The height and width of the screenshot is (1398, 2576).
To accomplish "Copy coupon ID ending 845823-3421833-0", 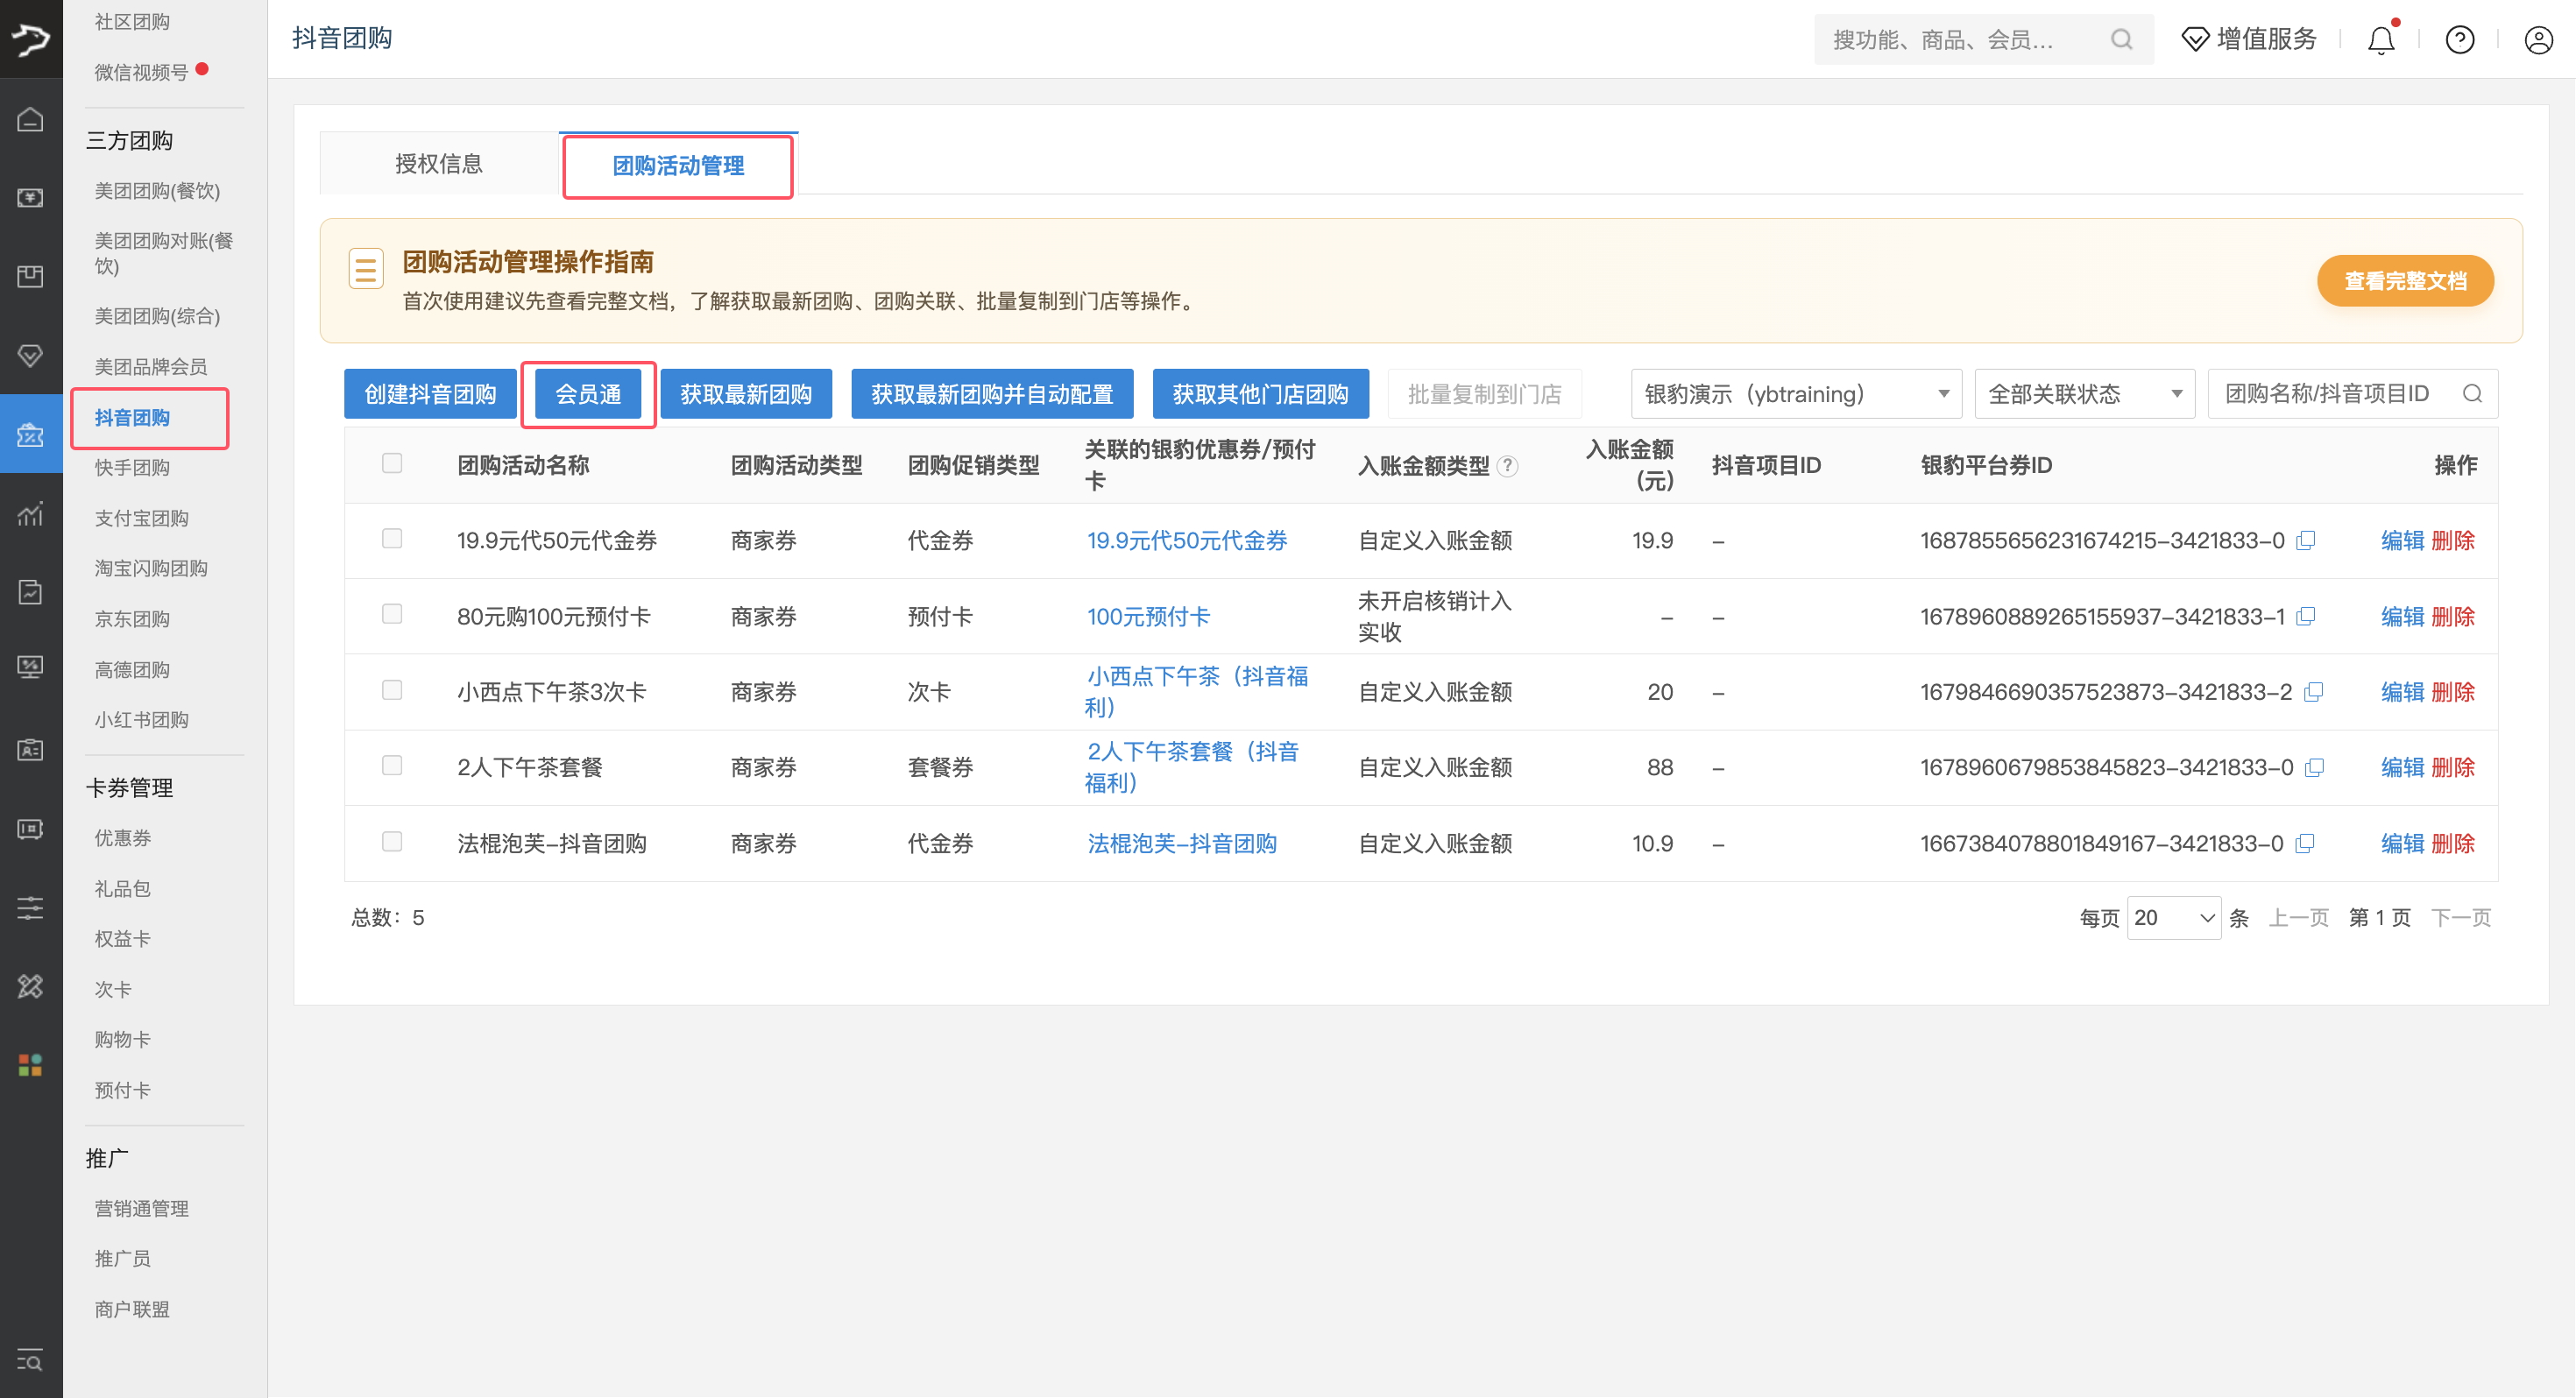I will tap(2314, 767).
